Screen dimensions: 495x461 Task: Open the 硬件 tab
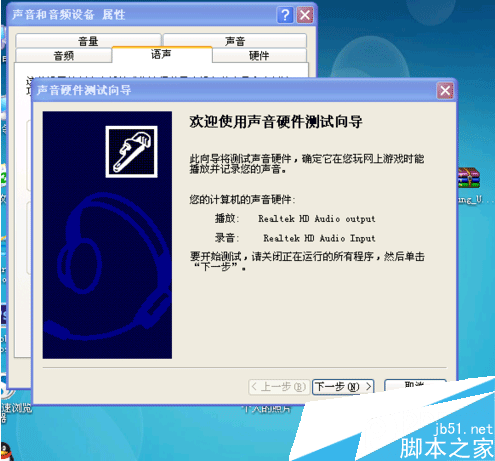coord(259,55)
